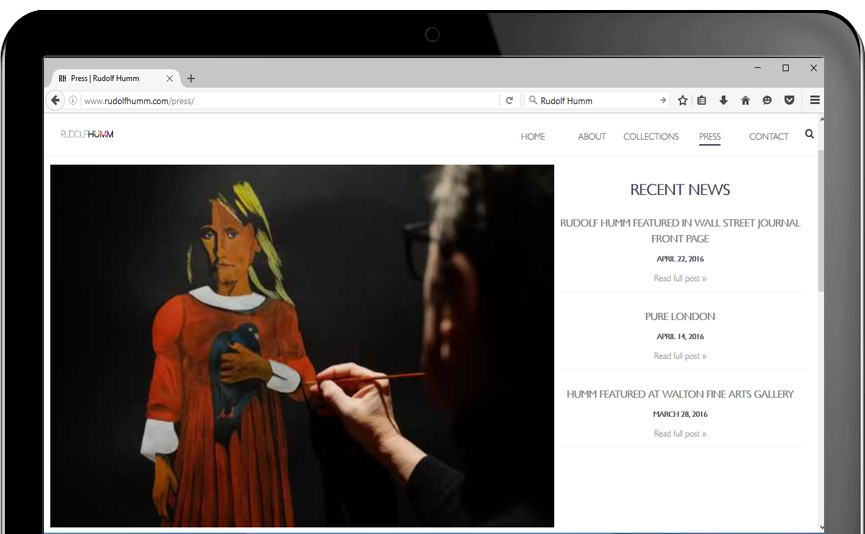Viewport: 865px width, 534px height.
Task: Open the bookmarks list clipboard icon
Action: click(x=702, y=100)
